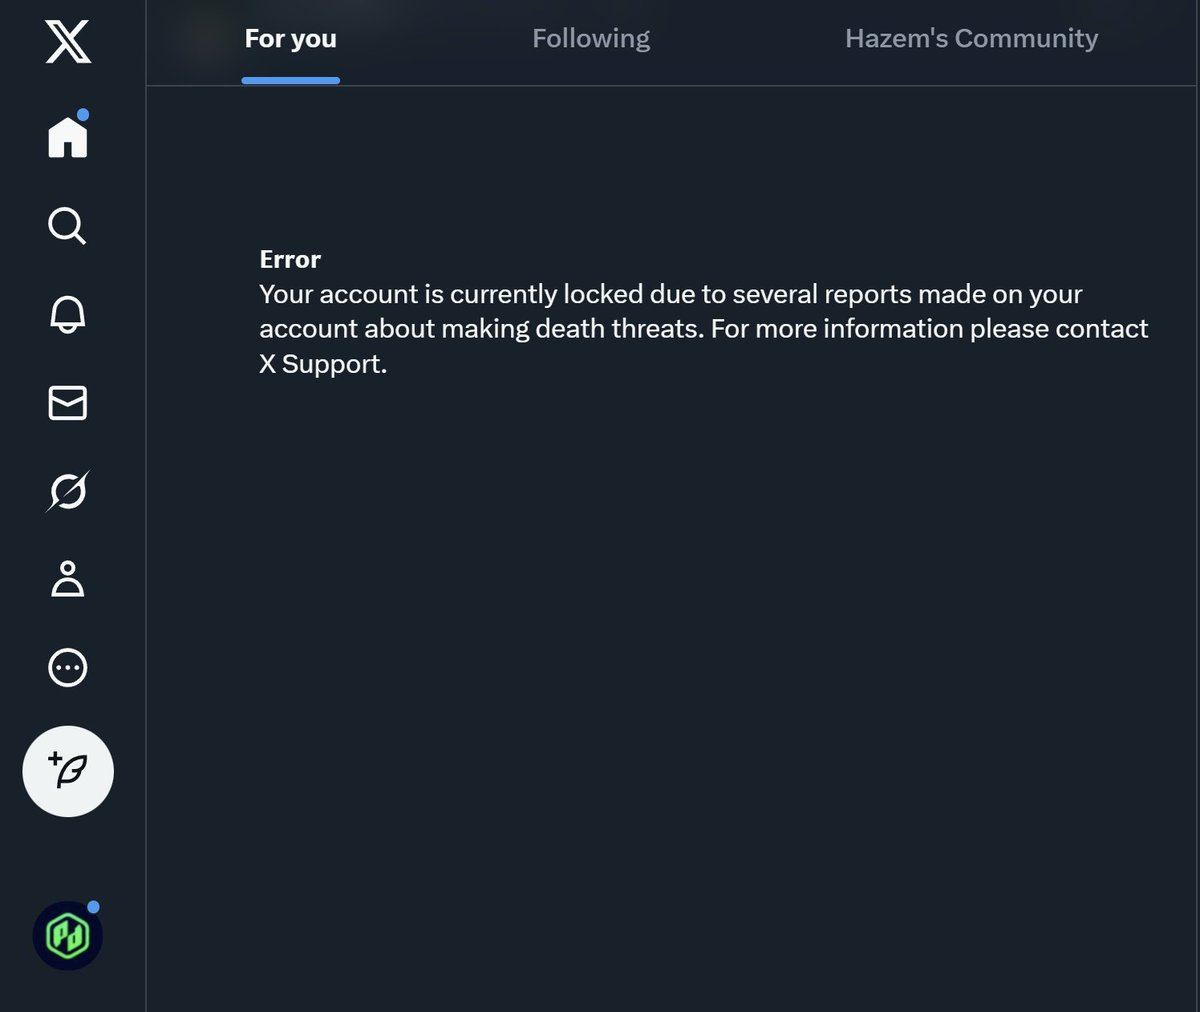Click the X logo in the sidebar
The width and height of the screenshot is (1200, 1012).
coord(68,42)
